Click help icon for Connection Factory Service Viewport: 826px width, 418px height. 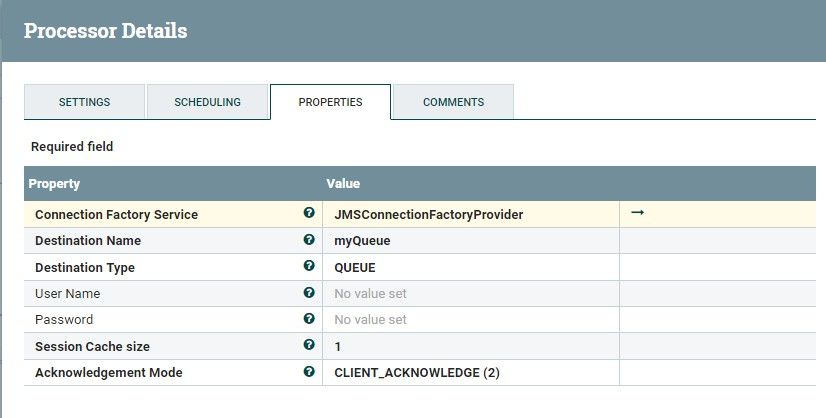309,214
